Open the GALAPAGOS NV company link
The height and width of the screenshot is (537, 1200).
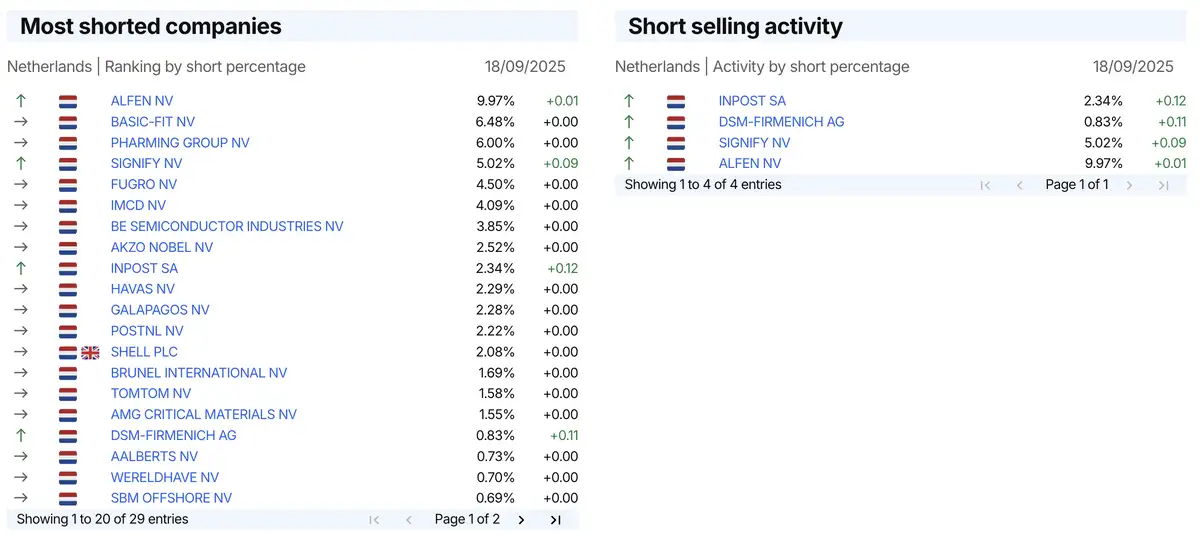[x=160, y=311]
